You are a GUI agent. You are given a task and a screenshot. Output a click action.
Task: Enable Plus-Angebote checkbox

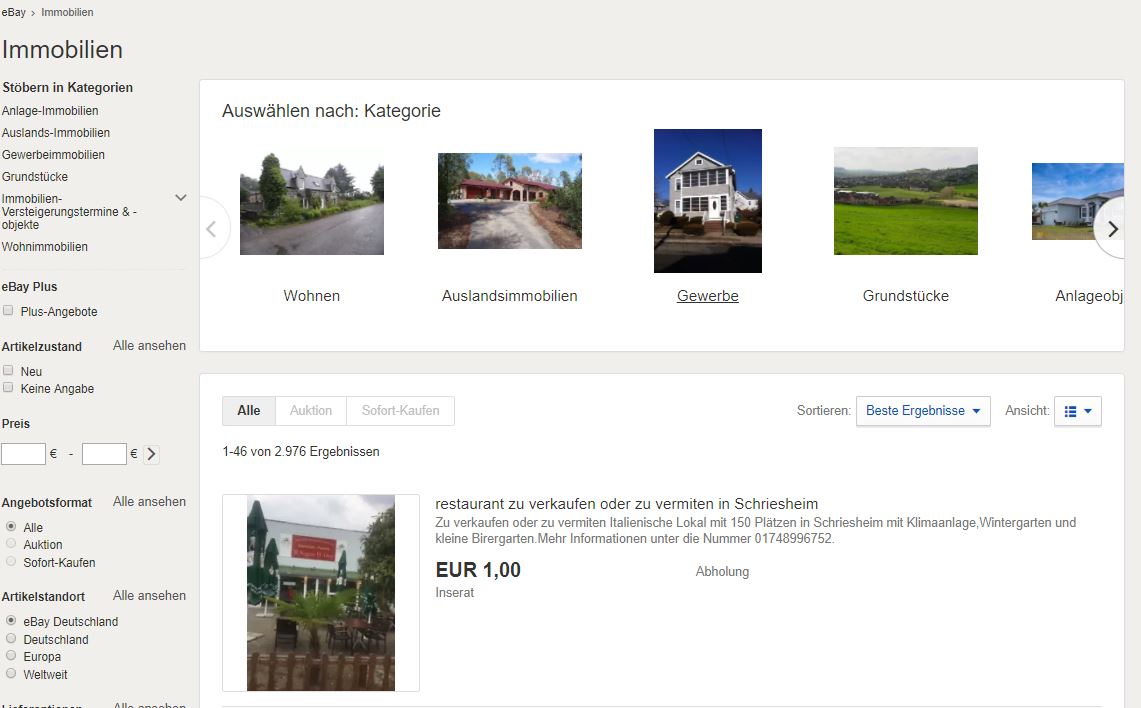point(8,311)
